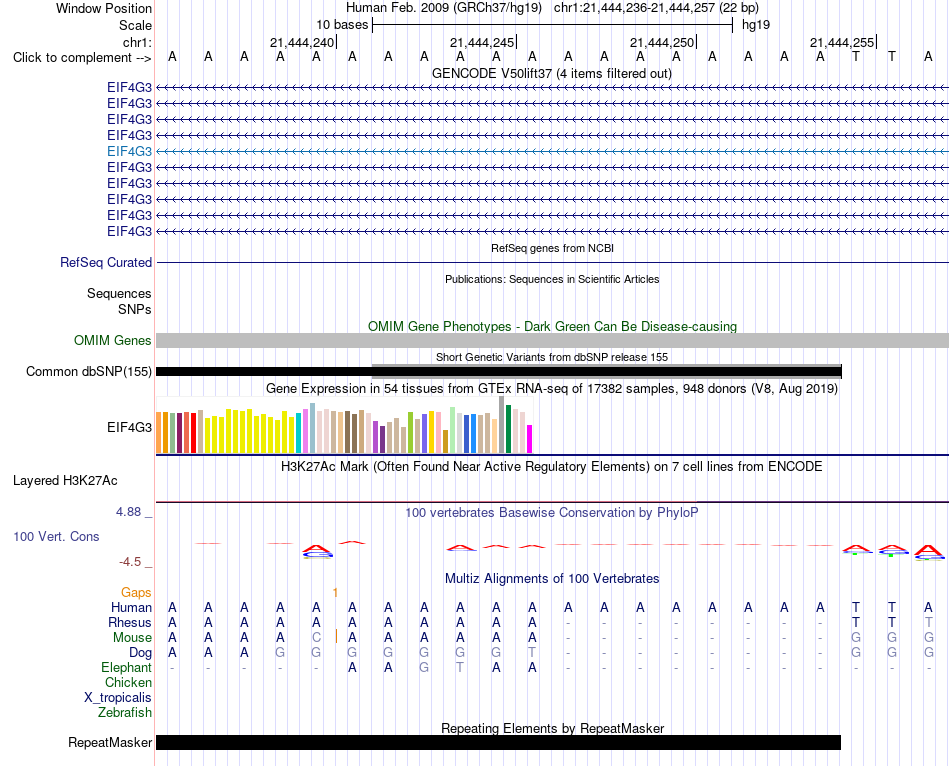Click 'RefSeq genes from NCBI' track title

552,248
